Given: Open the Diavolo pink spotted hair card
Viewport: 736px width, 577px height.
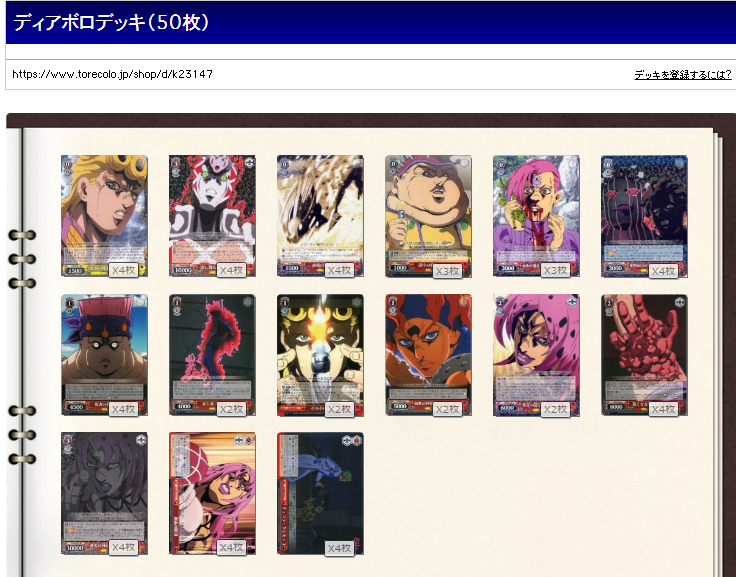Looking at the screenshot, I should pos(536,355).
